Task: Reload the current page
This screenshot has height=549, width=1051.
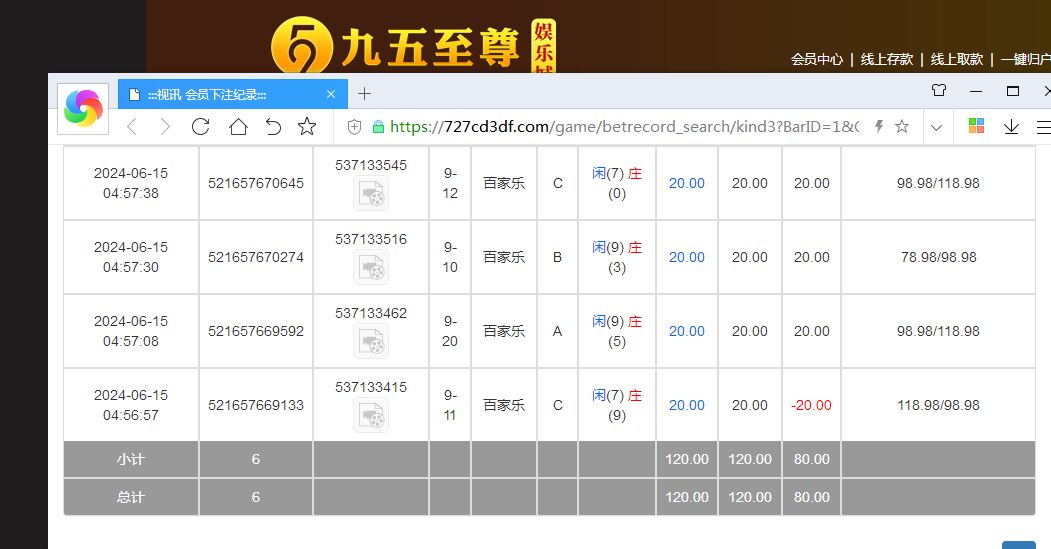Action: point(200,127)
